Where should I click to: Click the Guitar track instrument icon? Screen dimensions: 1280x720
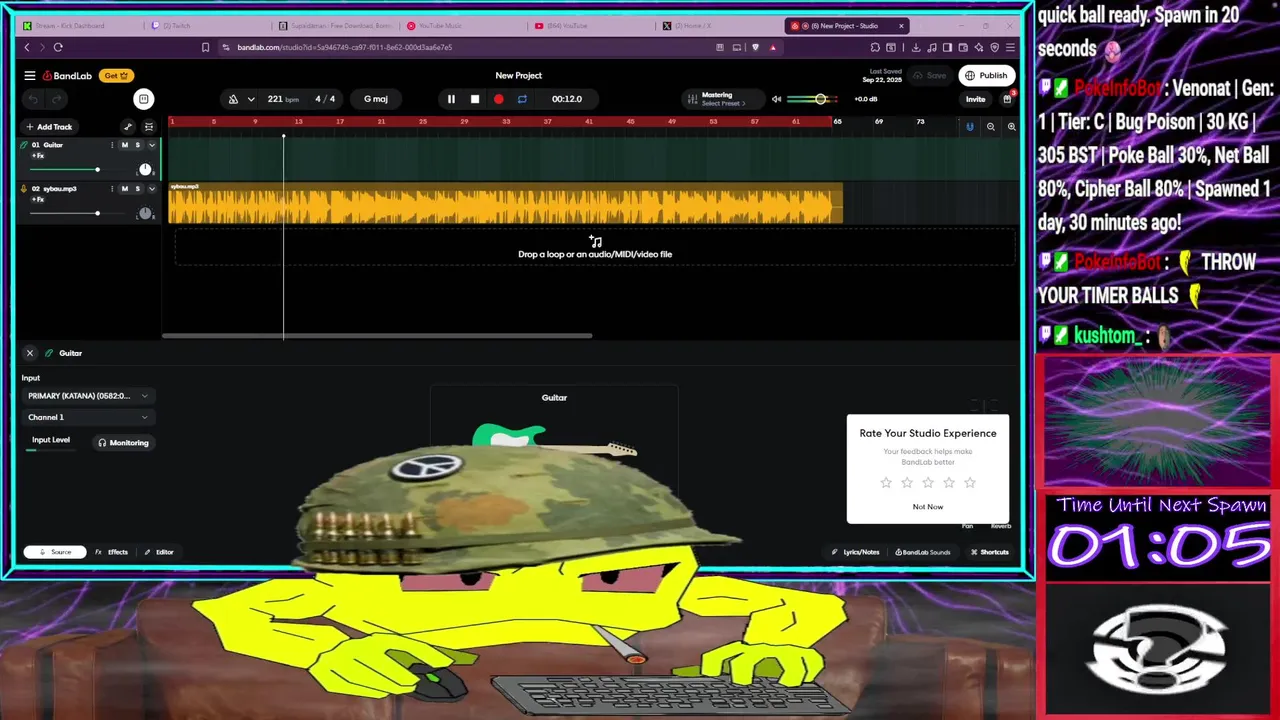coord(24,145)
